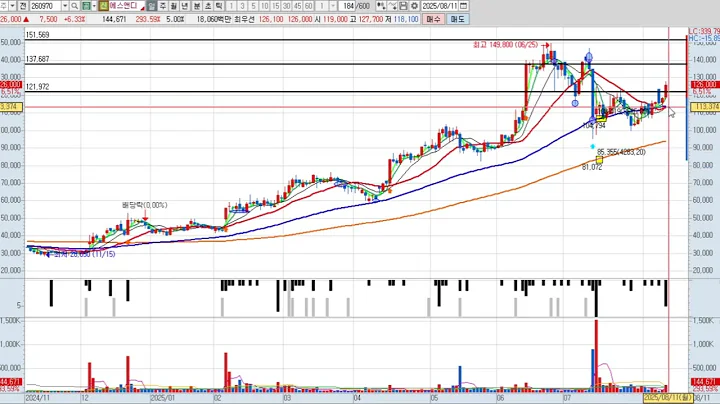Image resolution: width=720 pixels, height=404 pixels.
Task: Click the 151,569 horizontal line label
Action: [x=38, y=35]
